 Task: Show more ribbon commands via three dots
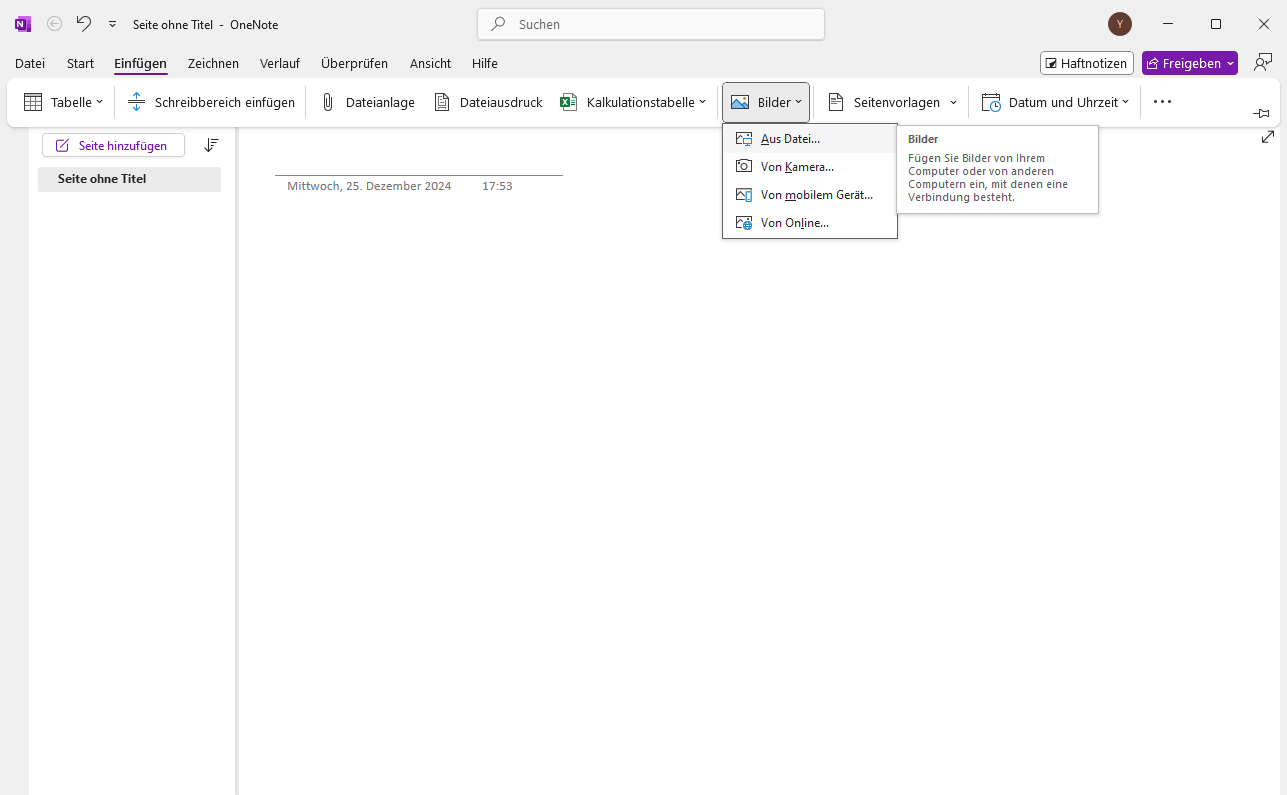(1162, 102)
